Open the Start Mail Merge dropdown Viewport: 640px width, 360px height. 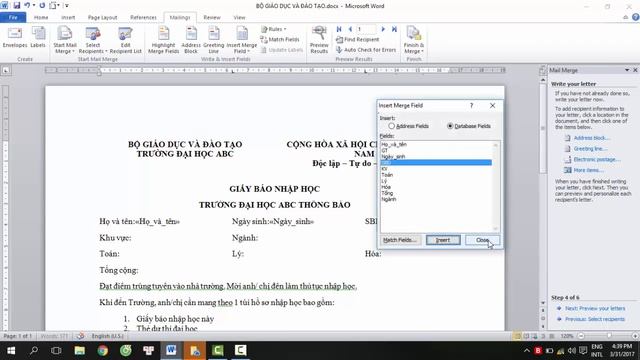click(64, 40)
